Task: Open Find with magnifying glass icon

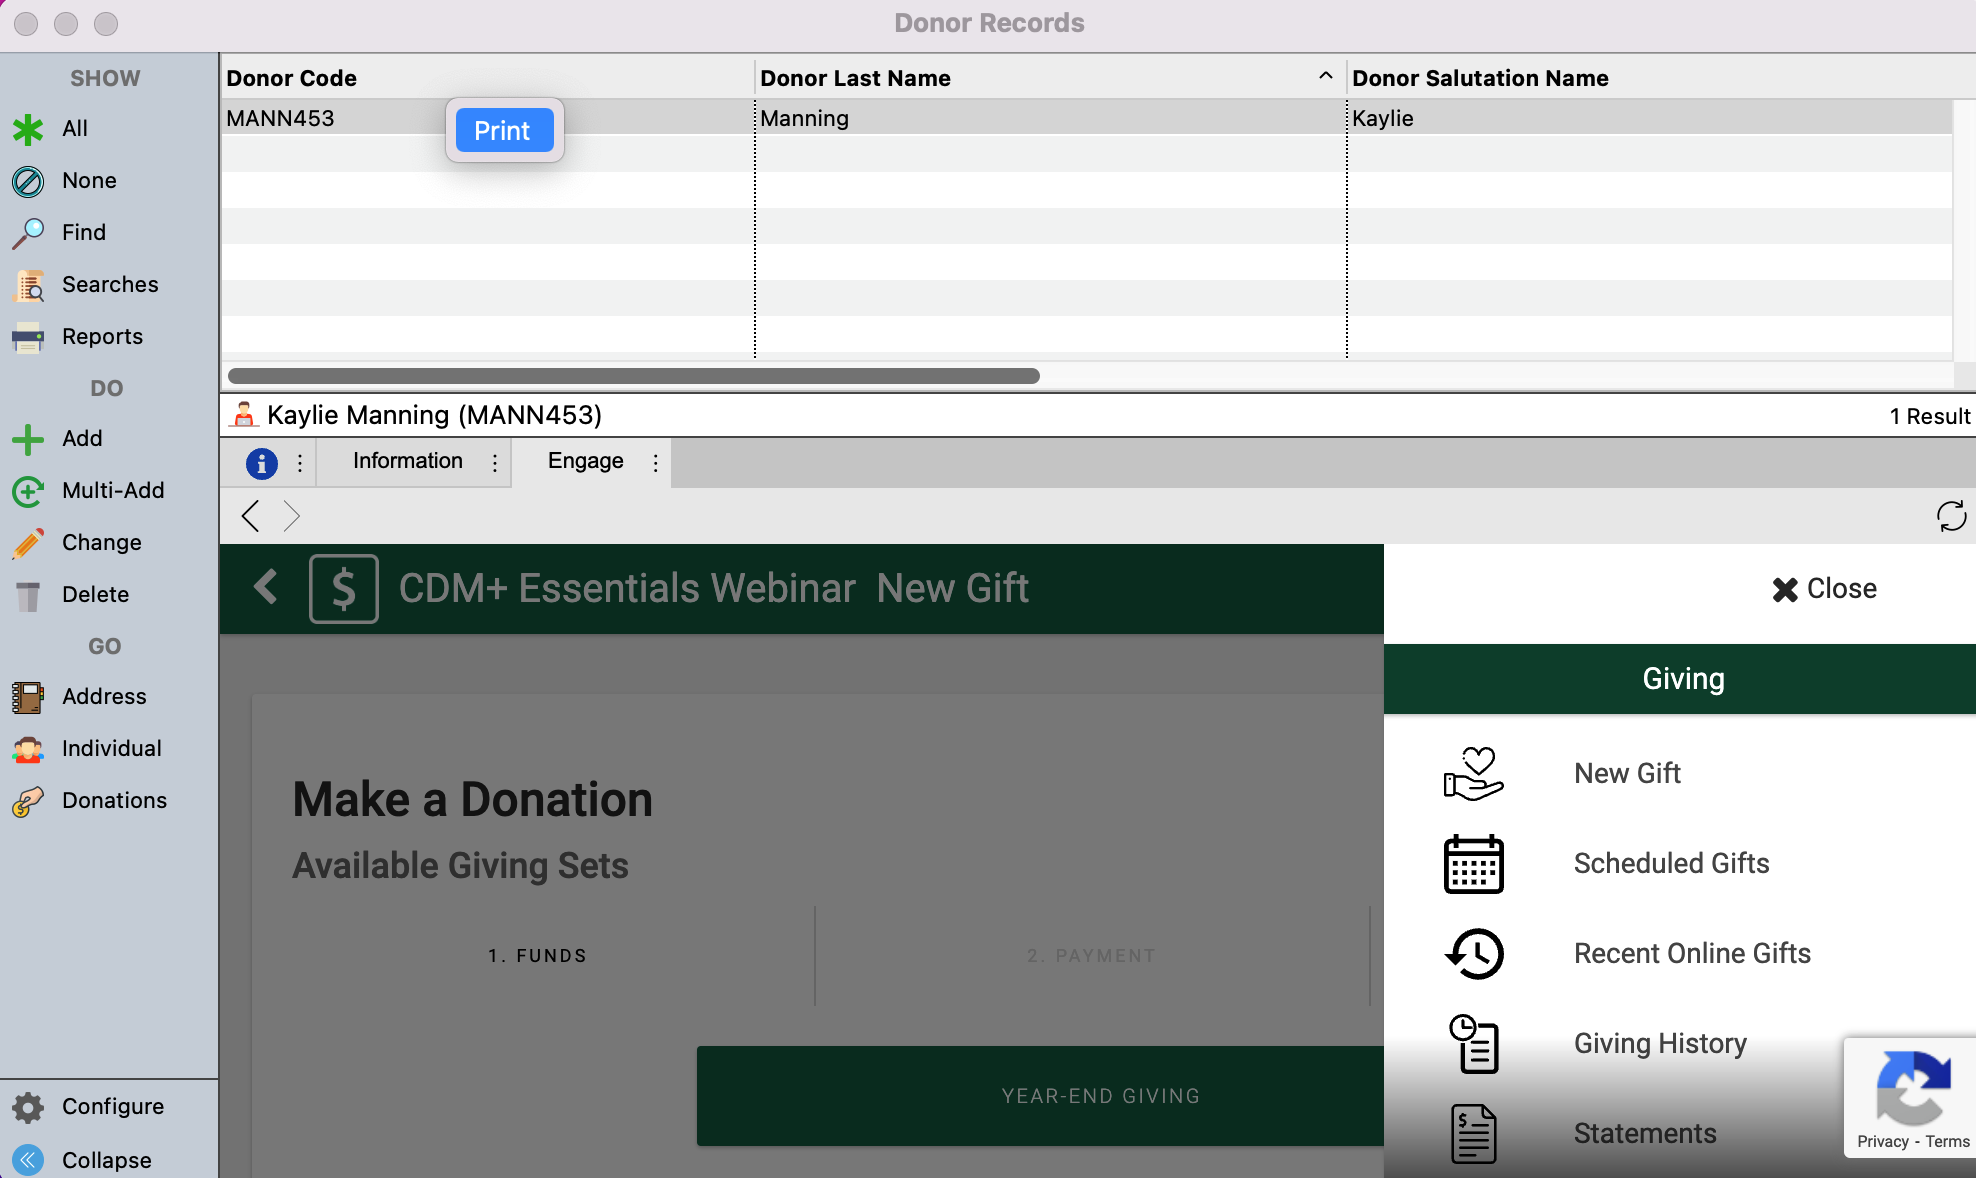Action: (28, 233)
